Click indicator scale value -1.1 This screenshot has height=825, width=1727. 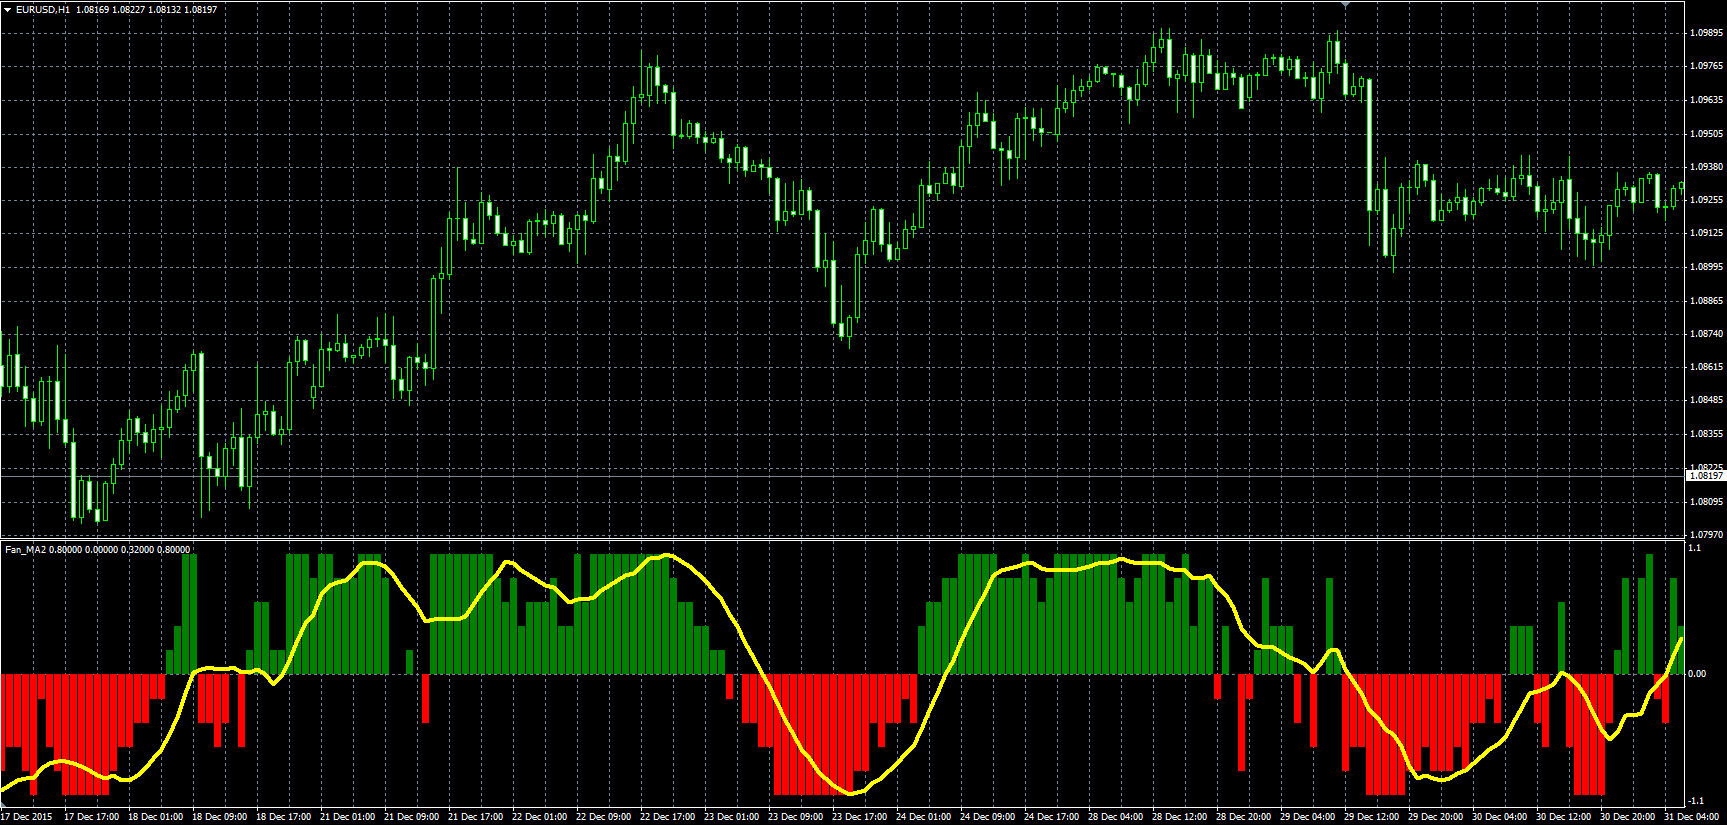point(1696,800)
